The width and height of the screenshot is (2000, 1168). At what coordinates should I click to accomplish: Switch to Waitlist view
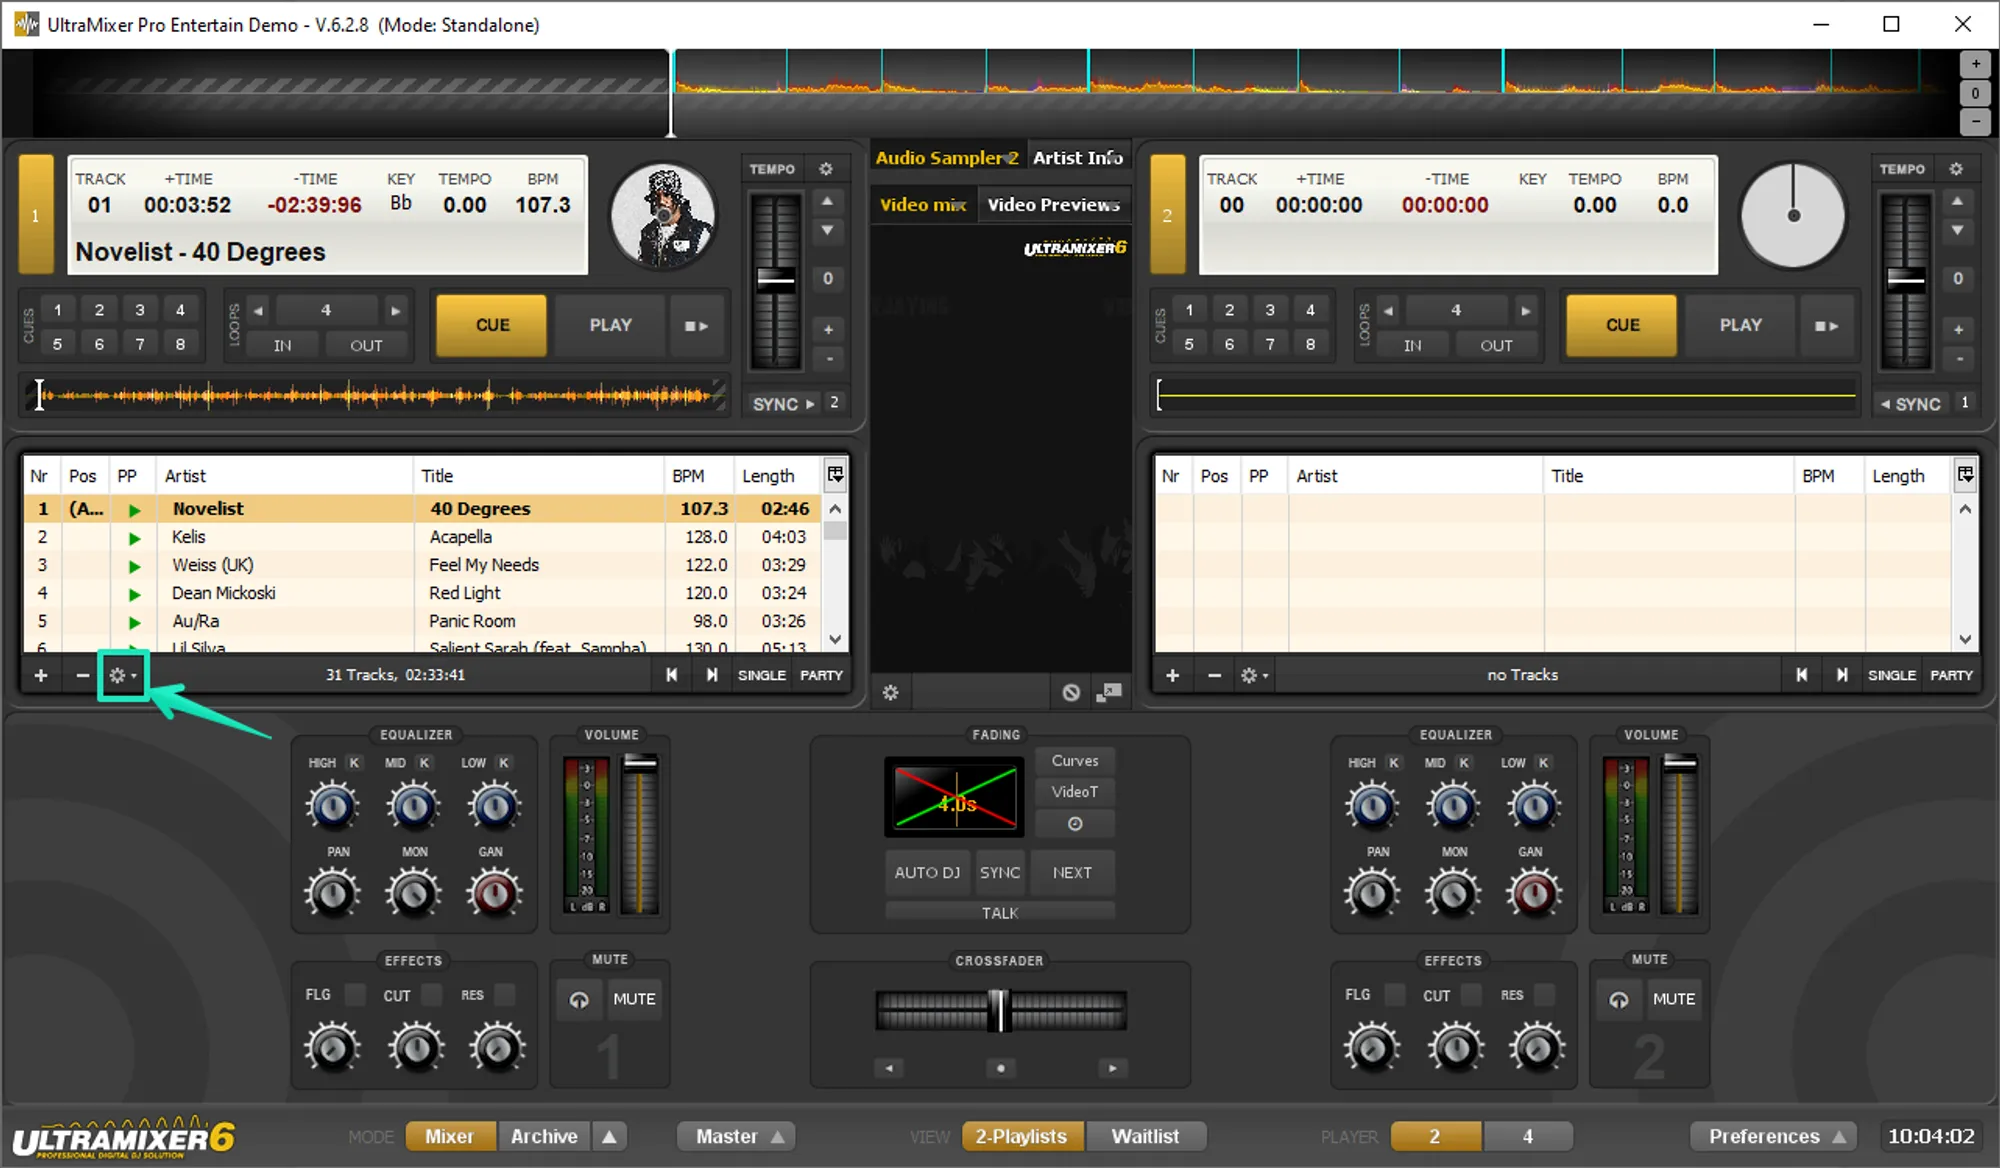tap(1145, 1137)
